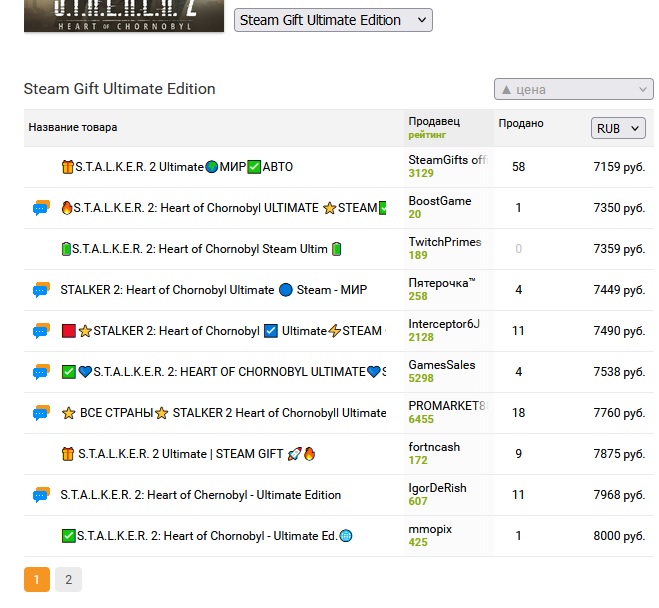Click fire icon in BoostGame offer title

[66, 208]
